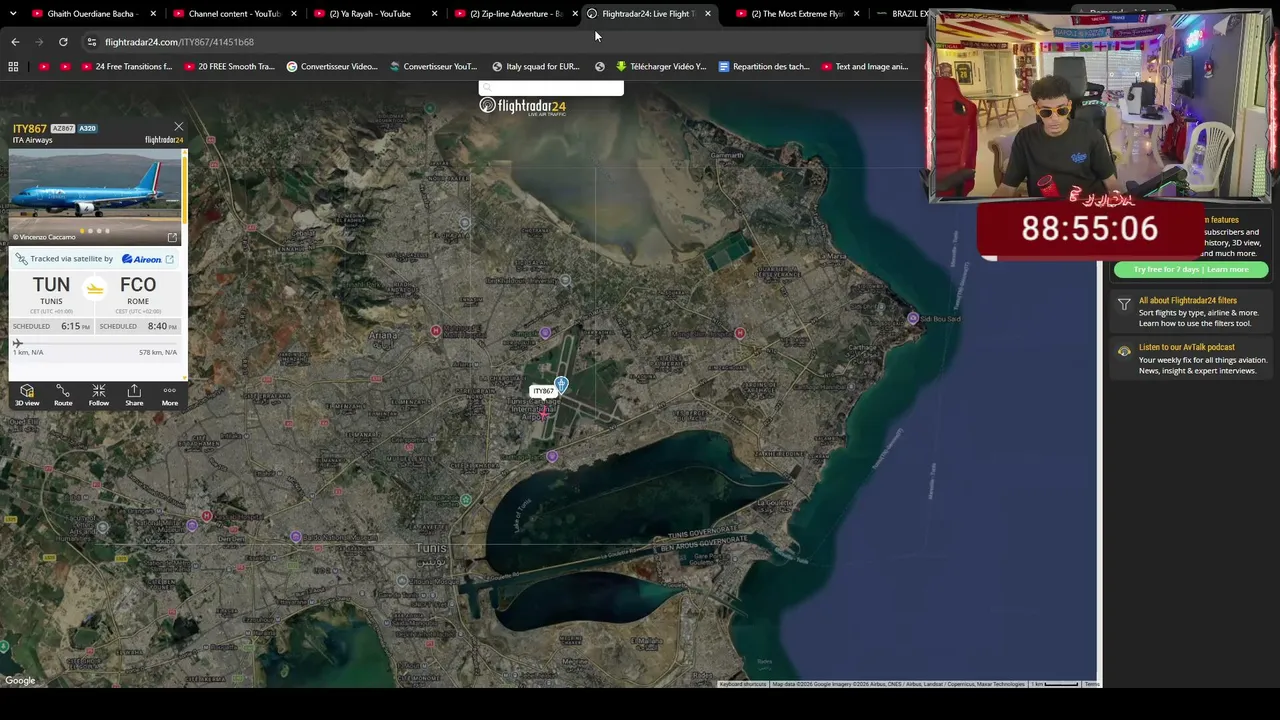Open the Italy squad for EUR... bookmark
The image size is (1280, 720).
[536, 67]
